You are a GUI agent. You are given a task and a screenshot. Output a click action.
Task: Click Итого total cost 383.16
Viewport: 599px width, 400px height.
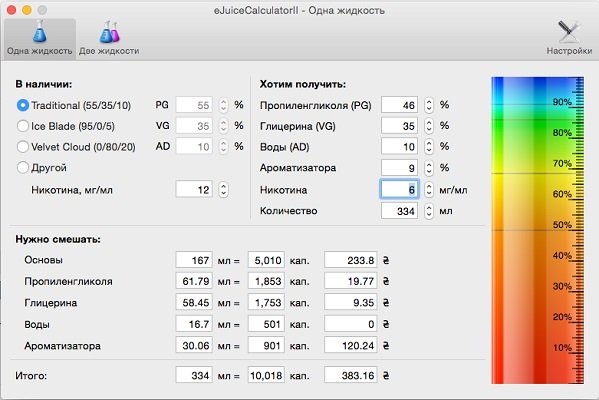pos(351,375)
